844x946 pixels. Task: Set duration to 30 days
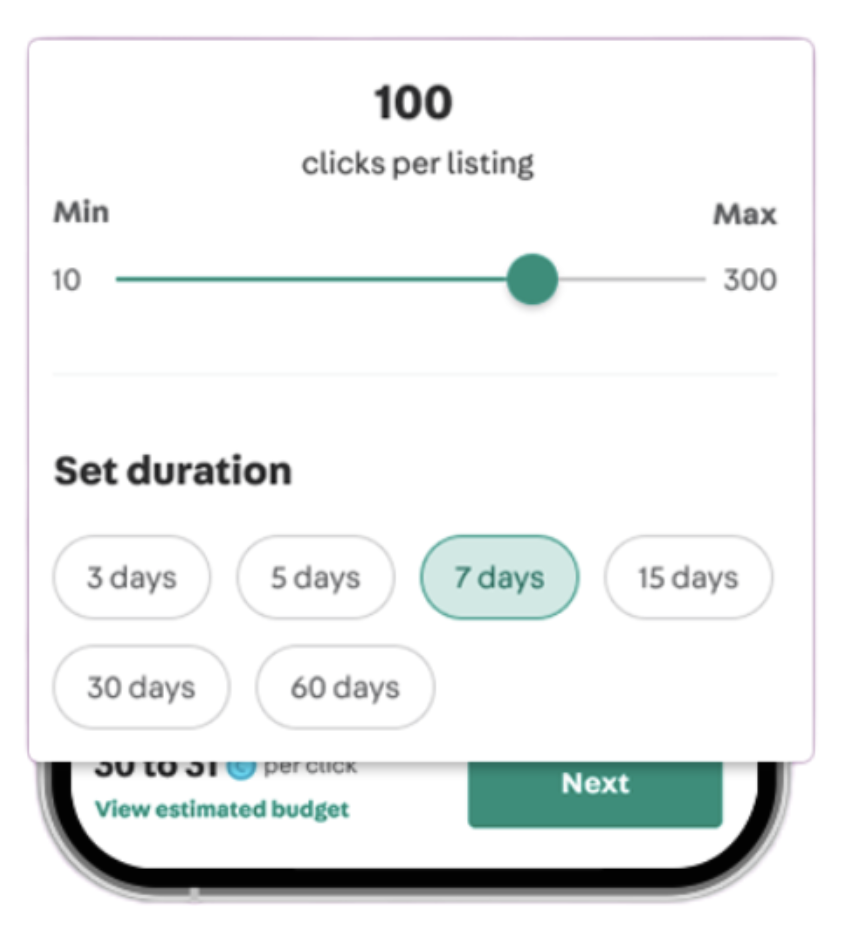(141, 688)
